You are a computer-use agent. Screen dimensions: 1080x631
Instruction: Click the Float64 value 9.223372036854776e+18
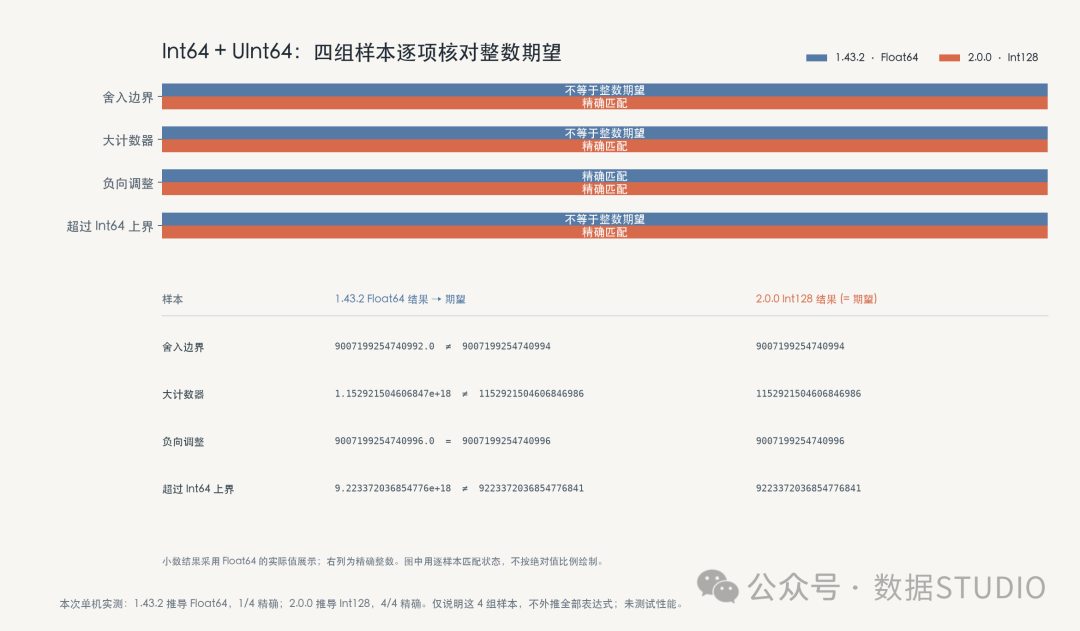pos(393,488)
